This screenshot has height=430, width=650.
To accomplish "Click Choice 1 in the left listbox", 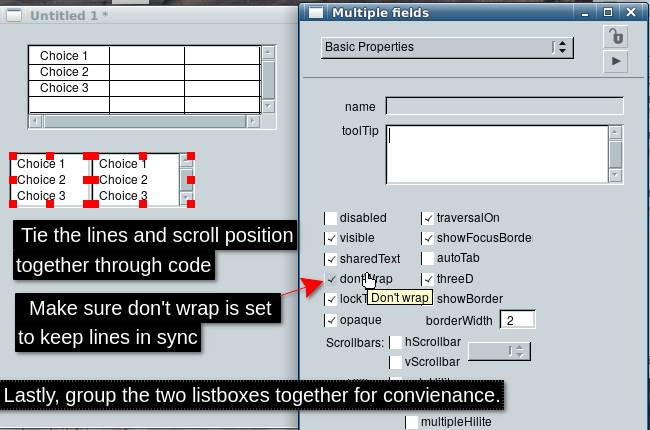I will tap(41, 164).
